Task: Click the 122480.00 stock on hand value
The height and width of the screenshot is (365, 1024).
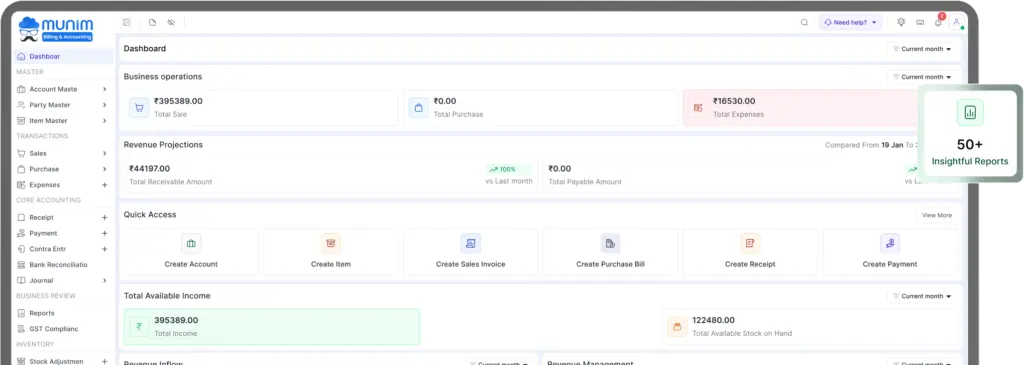Action: click(x=713, y=320)
